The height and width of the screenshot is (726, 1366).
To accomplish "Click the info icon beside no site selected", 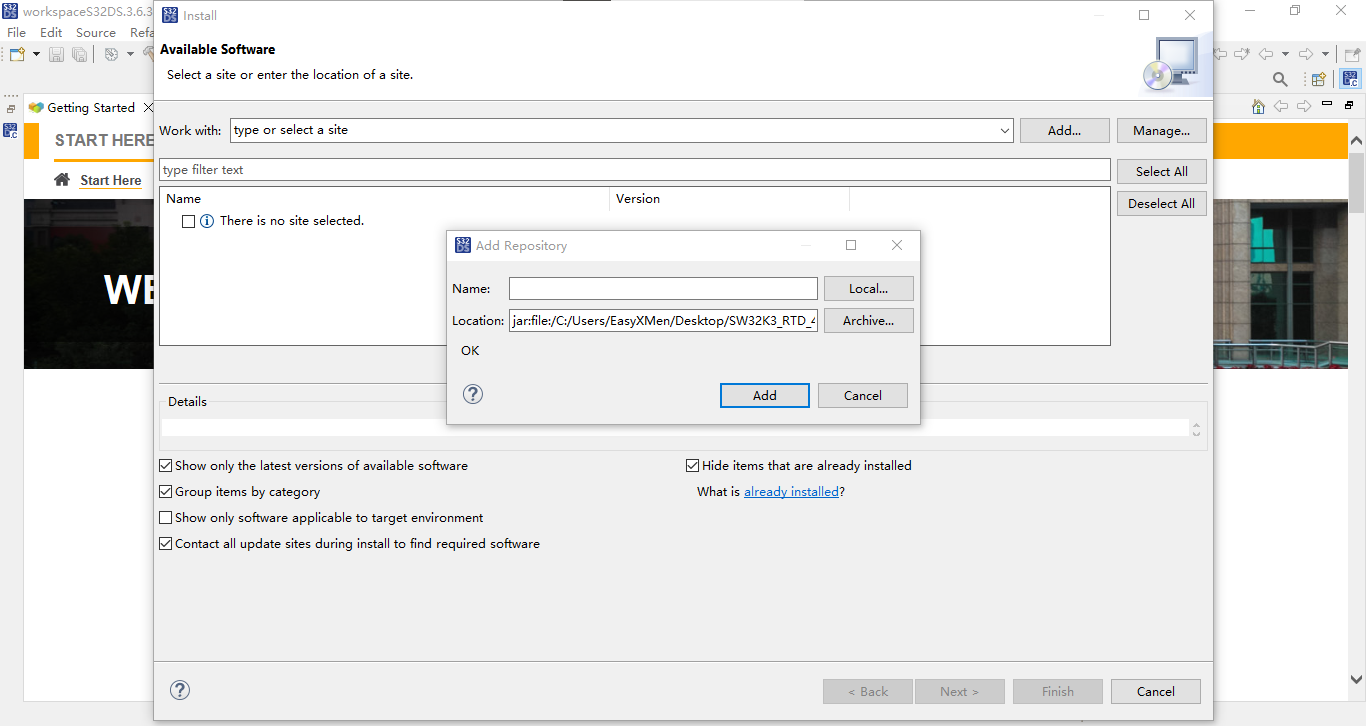I will coord(207,221).
